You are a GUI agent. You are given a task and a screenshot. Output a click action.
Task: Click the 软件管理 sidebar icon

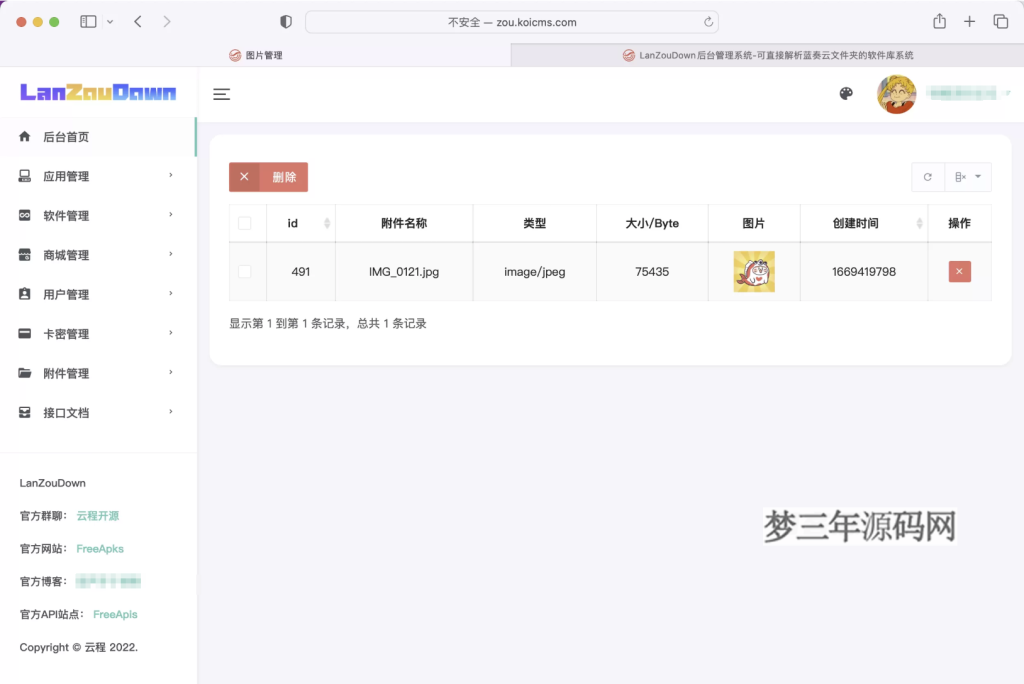[x=23, y=215]
